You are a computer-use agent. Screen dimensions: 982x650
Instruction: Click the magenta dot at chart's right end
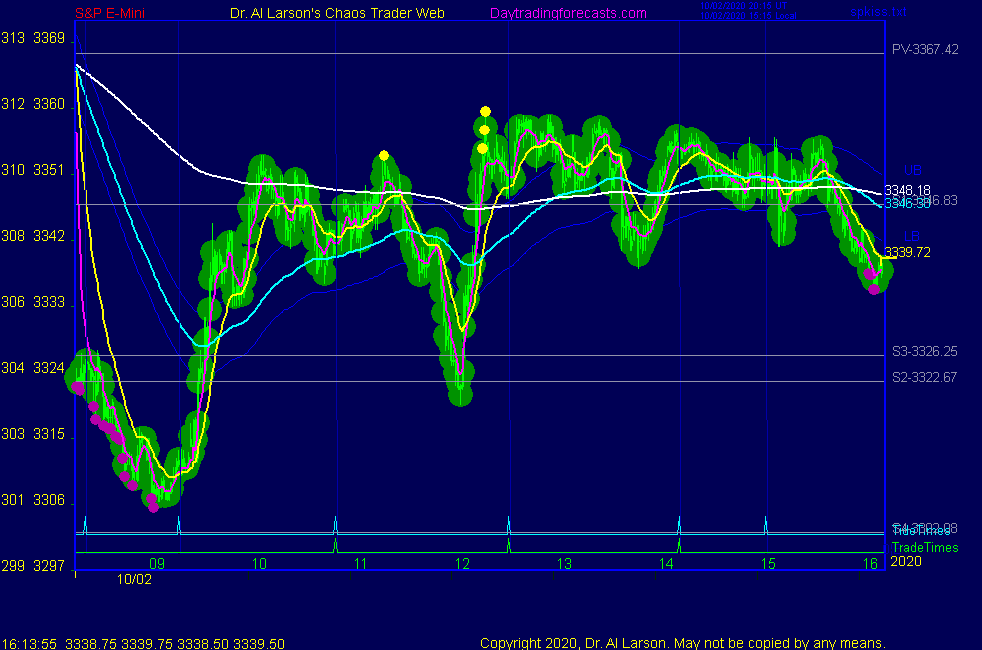(x=874, y=289)
